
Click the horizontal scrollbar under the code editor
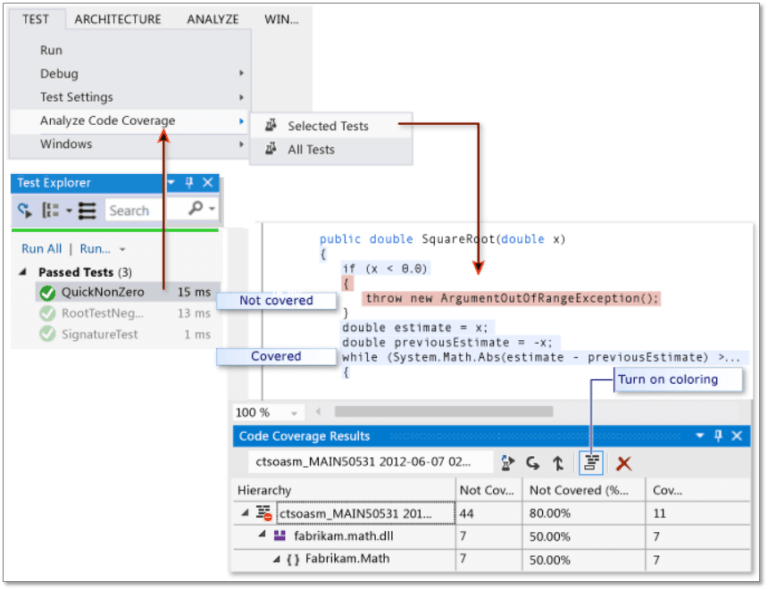[443, 412]
